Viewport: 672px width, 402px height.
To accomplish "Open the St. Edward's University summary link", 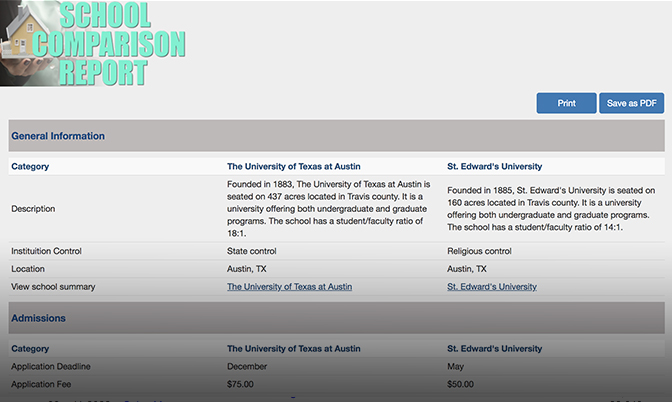I will pyautogui.click(x=491, y=287).
